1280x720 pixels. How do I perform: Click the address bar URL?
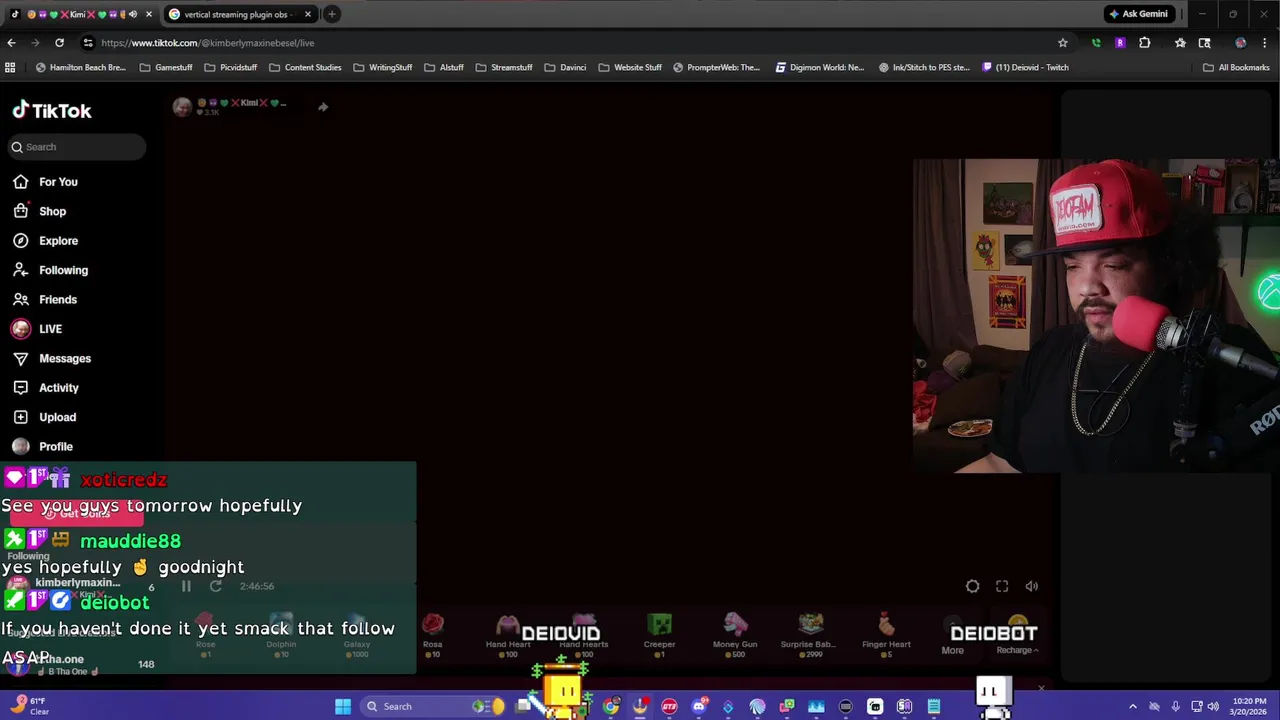(x=207, y=43)
